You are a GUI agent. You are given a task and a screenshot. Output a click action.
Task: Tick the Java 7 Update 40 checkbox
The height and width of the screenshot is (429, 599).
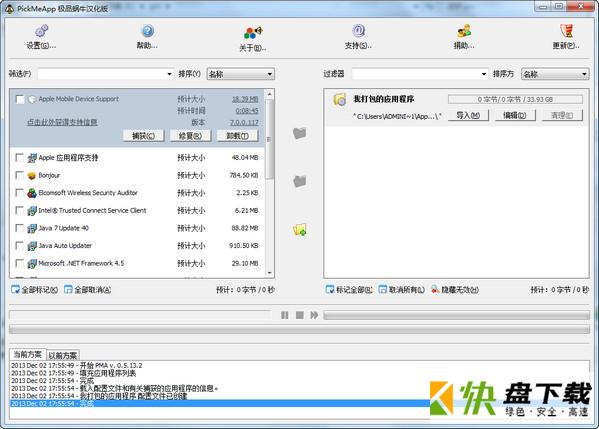pyautogui.click(x=19, y=228)
